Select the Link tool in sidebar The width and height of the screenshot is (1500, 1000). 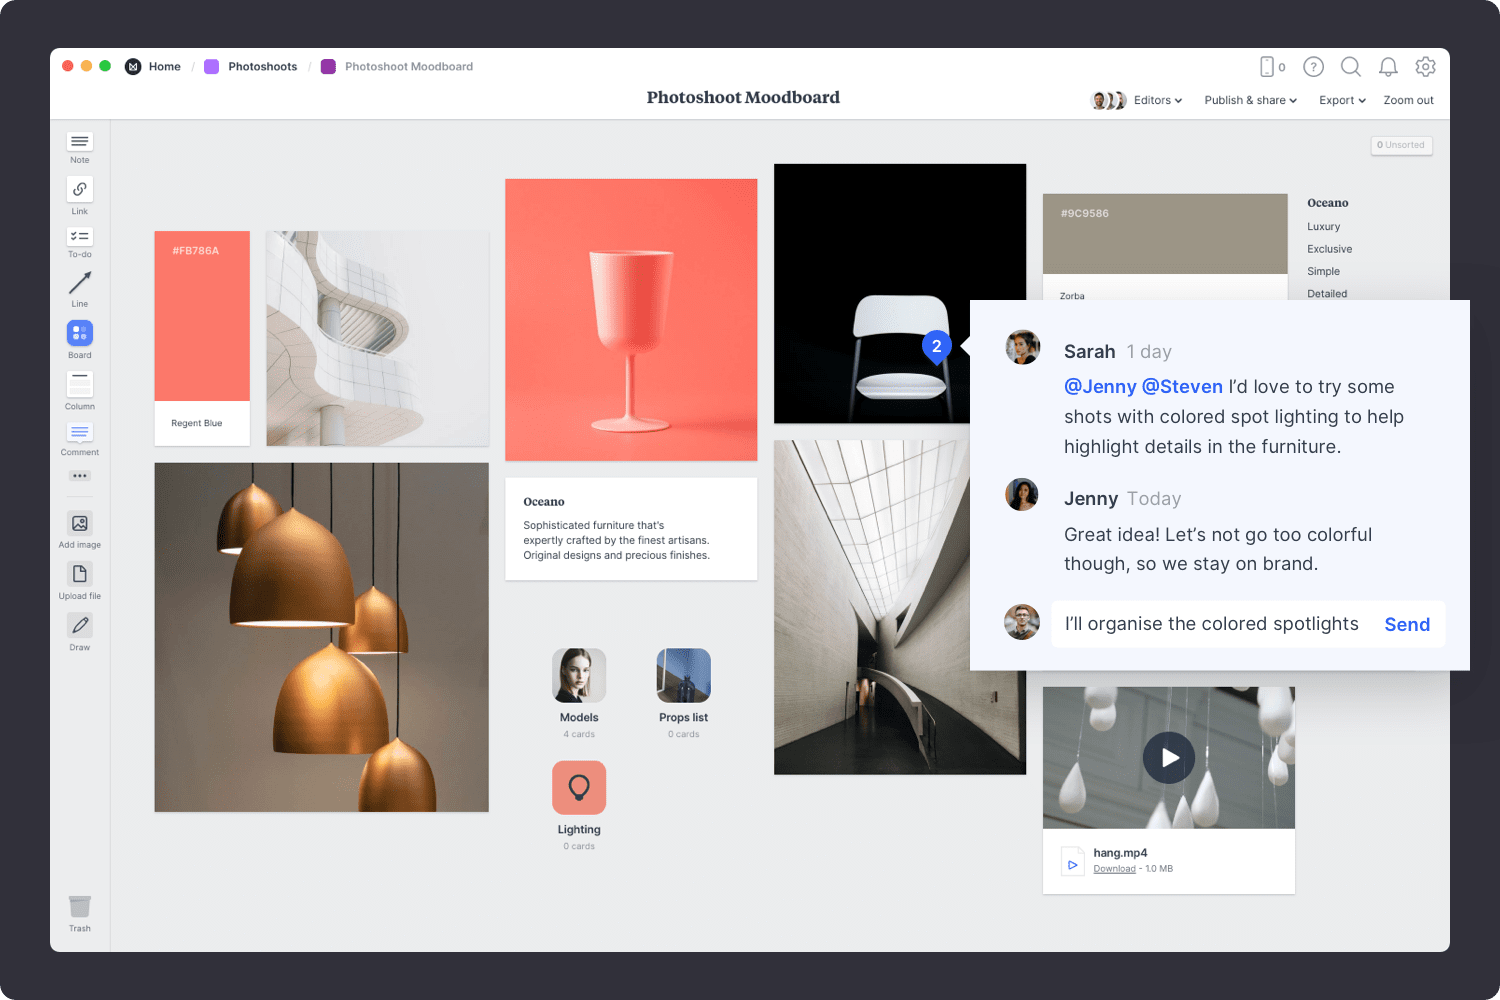pos(80,190)
